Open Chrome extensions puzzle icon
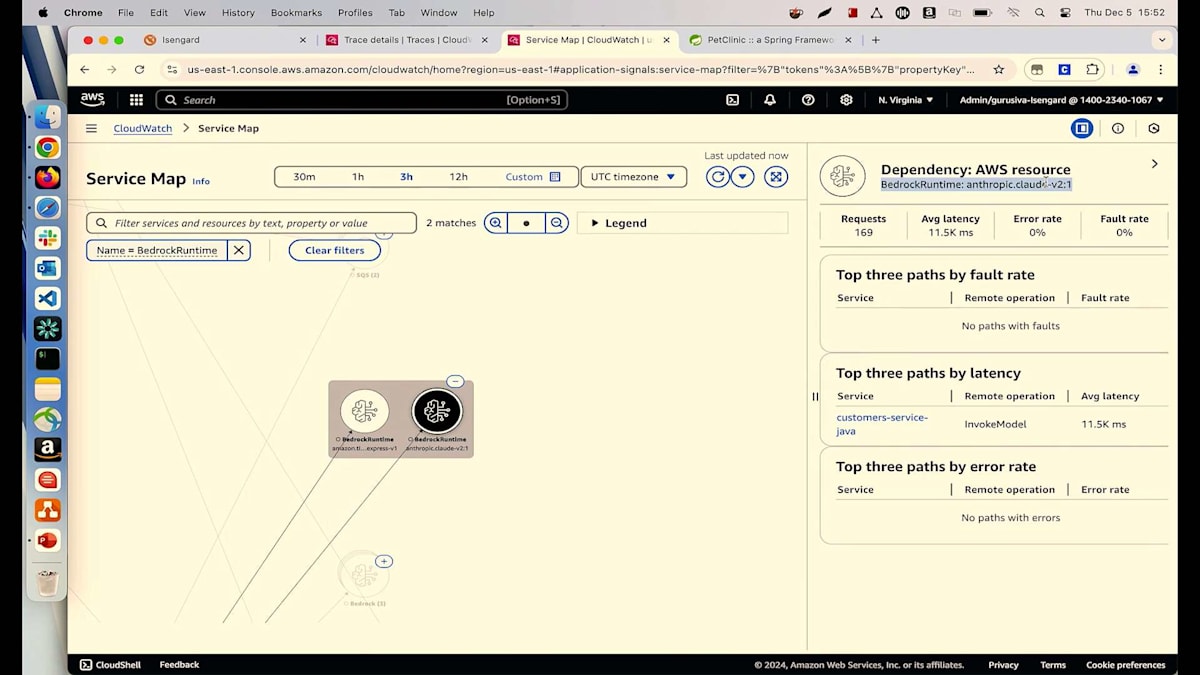The height and width of the screenshot is (675, 1200). (1092, 69)
